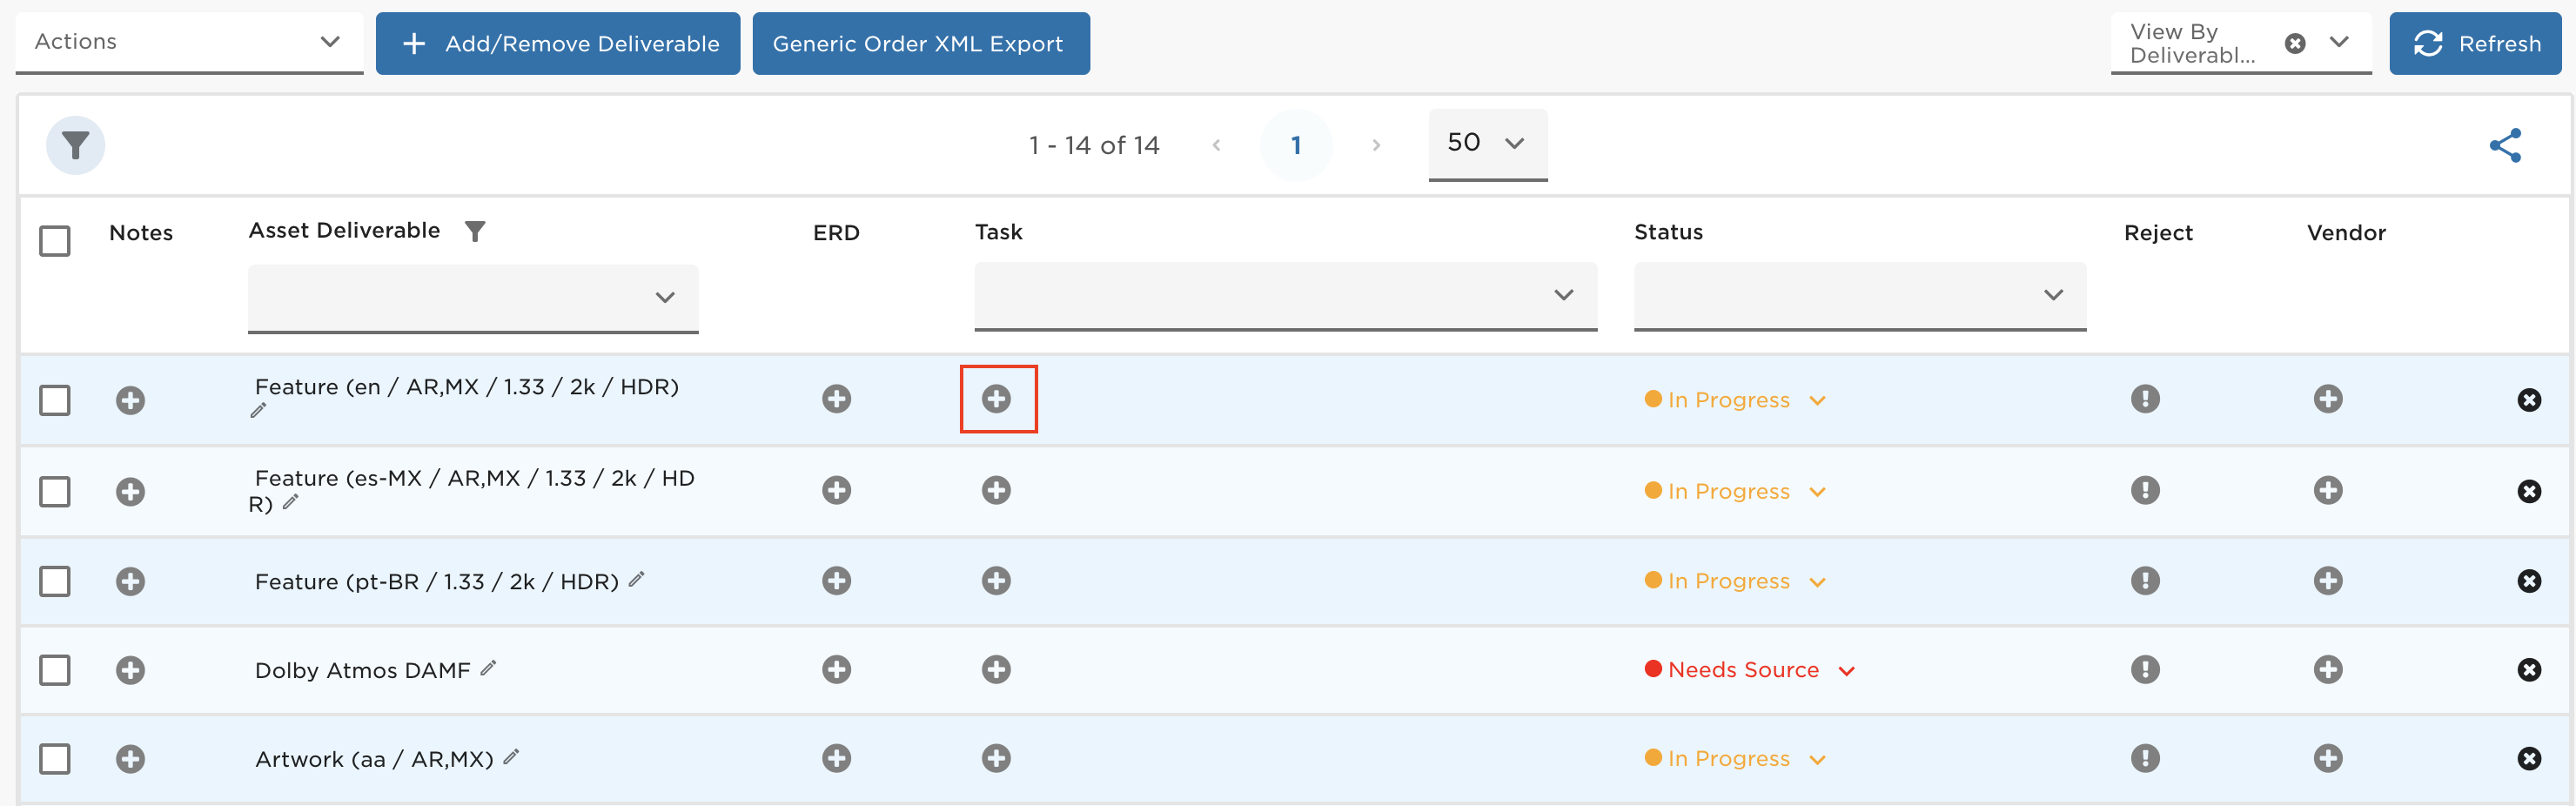Image resolution: width=2576 pixels, height=806 pixels.
Task: Click the Vendor column header
Action: [x=2346, y=233]
